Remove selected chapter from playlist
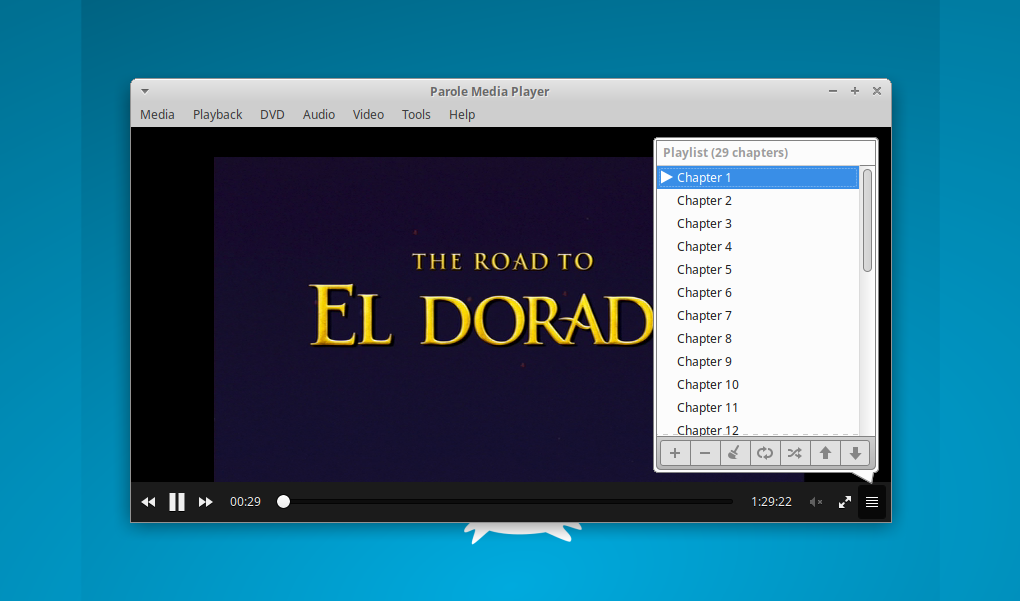The width and height of the screenshot is (1020, 601). [705, 453]
